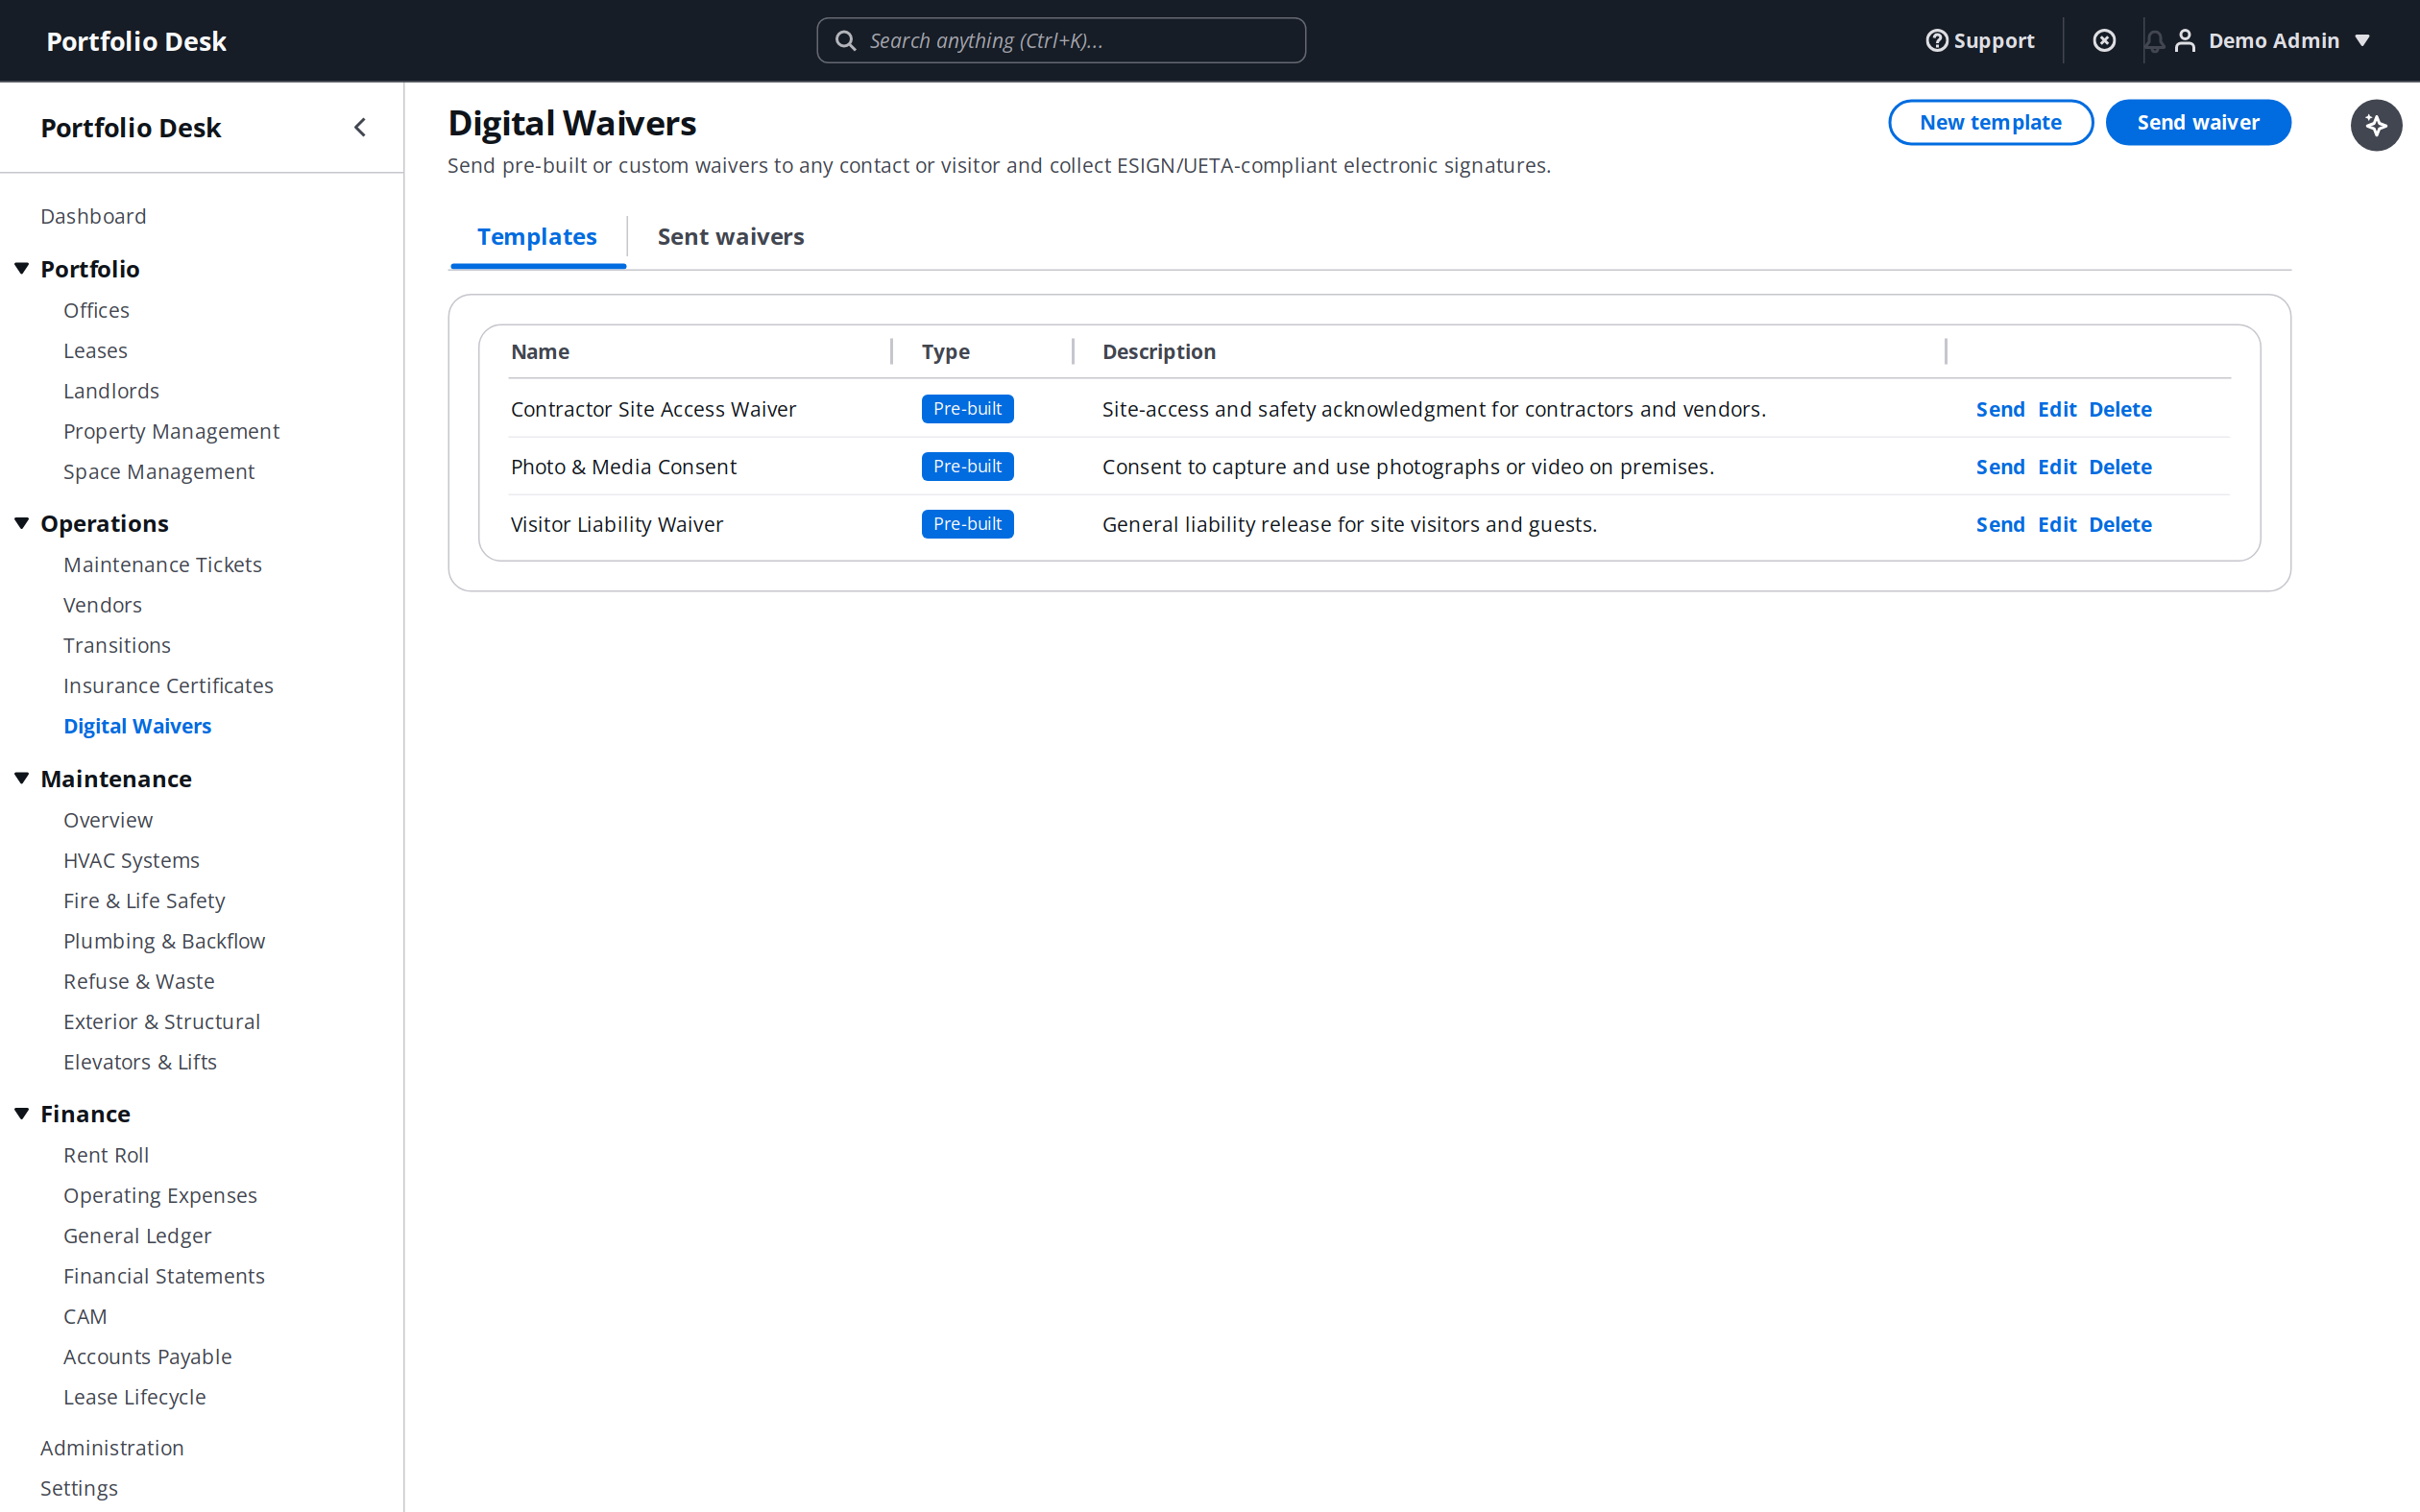
Task: Open notifications bell icon
Action: 2154,41
